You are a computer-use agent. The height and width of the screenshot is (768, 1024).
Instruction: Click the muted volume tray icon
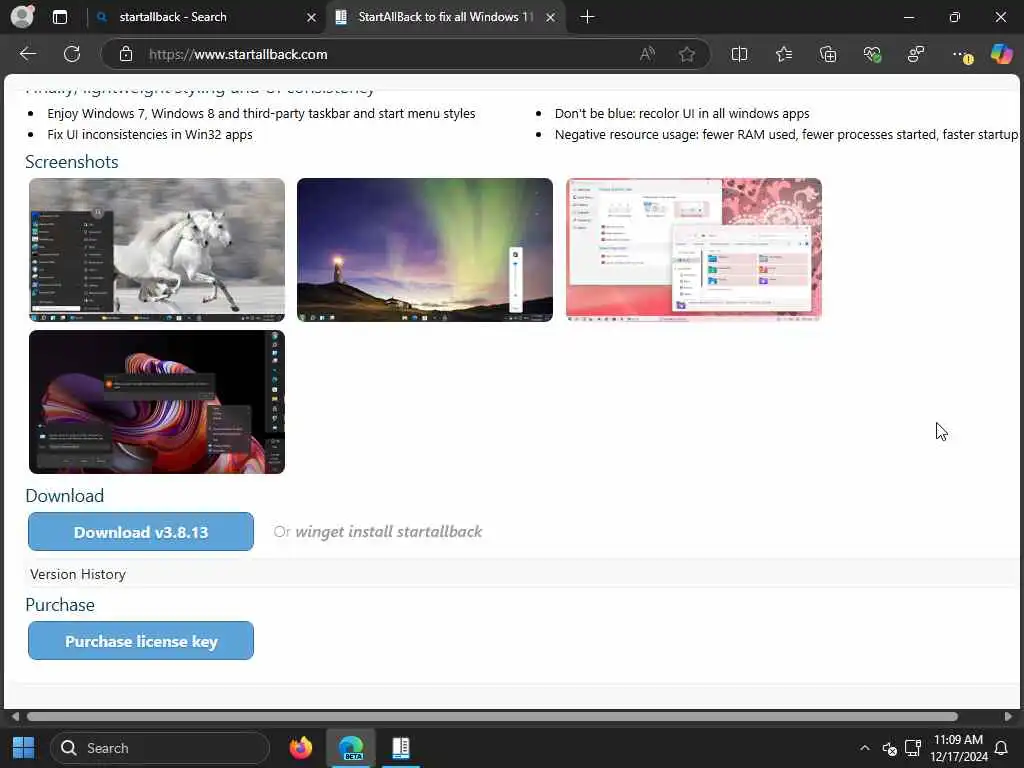(889, 748)
